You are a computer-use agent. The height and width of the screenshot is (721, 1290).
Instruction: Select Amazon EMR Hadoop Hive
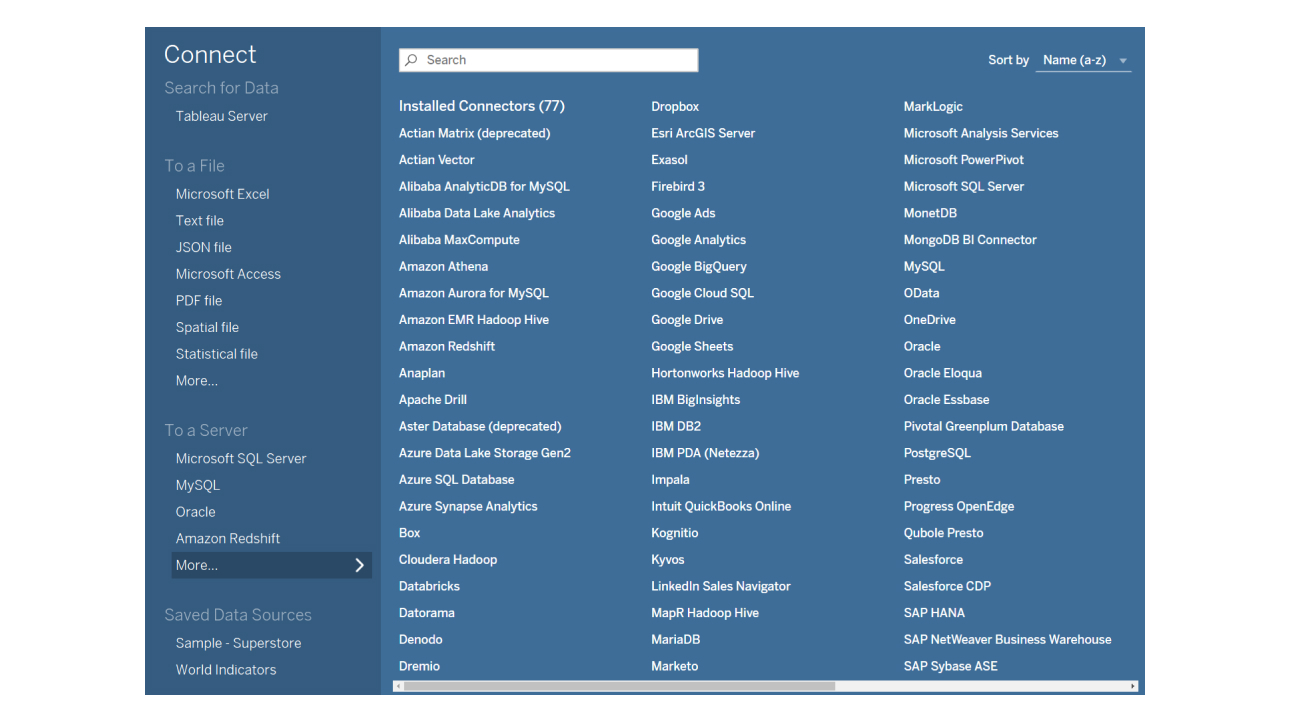click(474, 320)
